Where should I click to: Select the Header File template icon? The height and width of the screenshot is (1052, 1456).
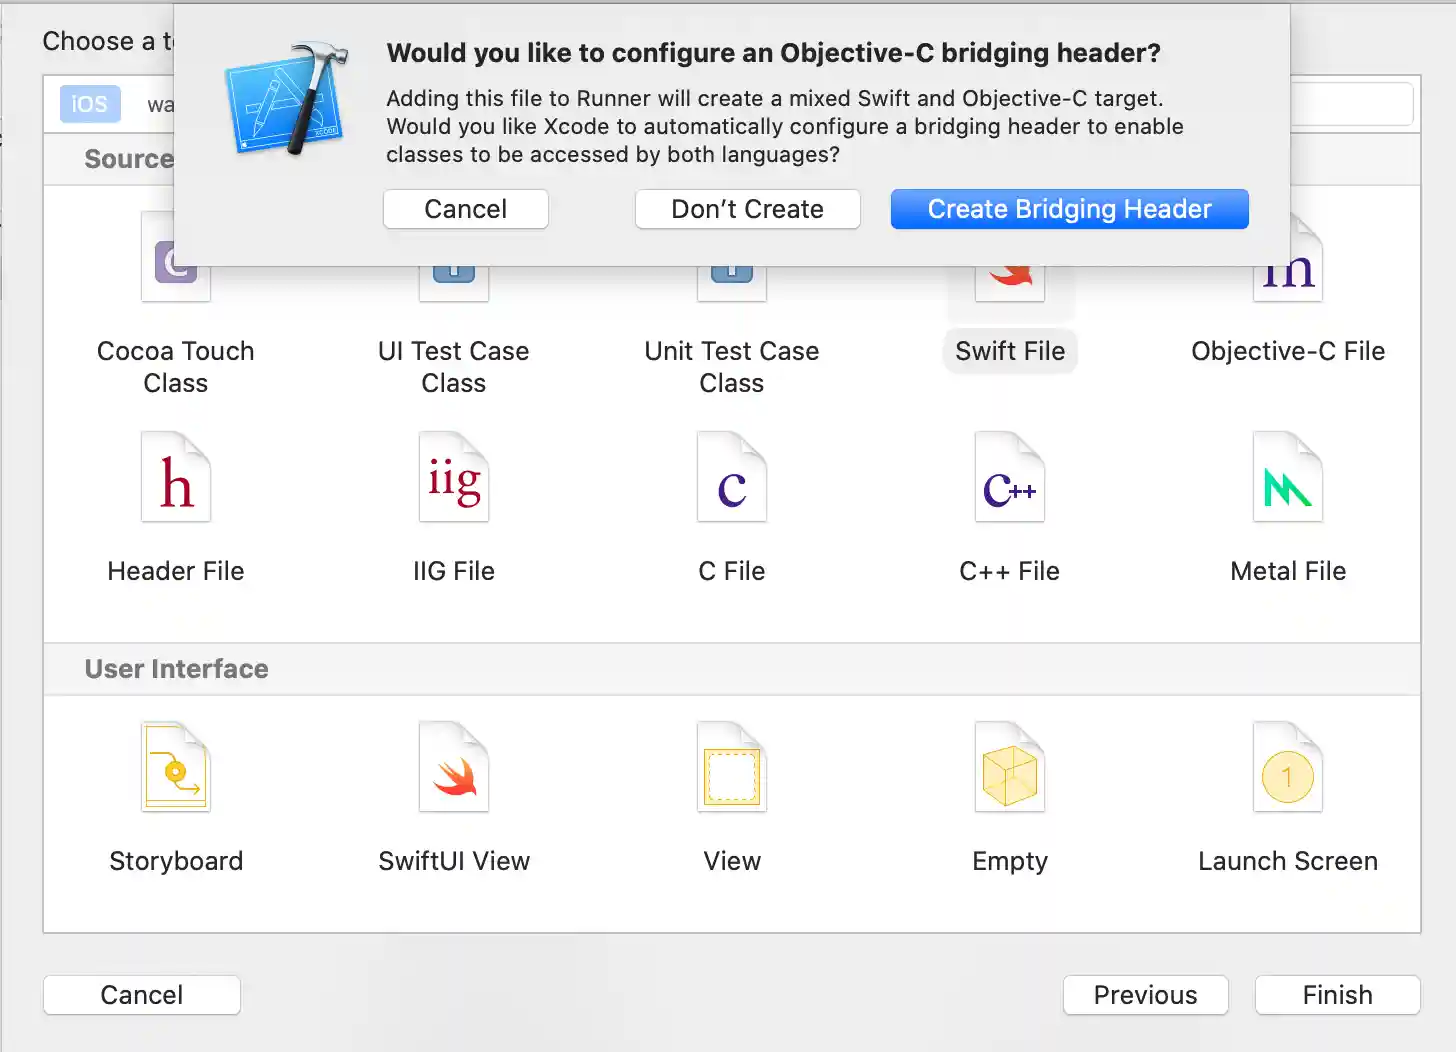tap(176, 478)
